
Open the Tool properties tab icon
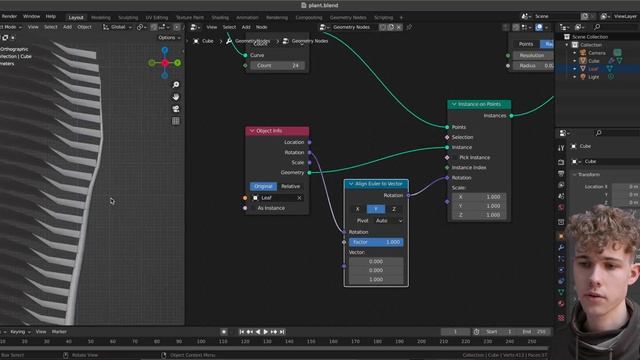point(561,148)
